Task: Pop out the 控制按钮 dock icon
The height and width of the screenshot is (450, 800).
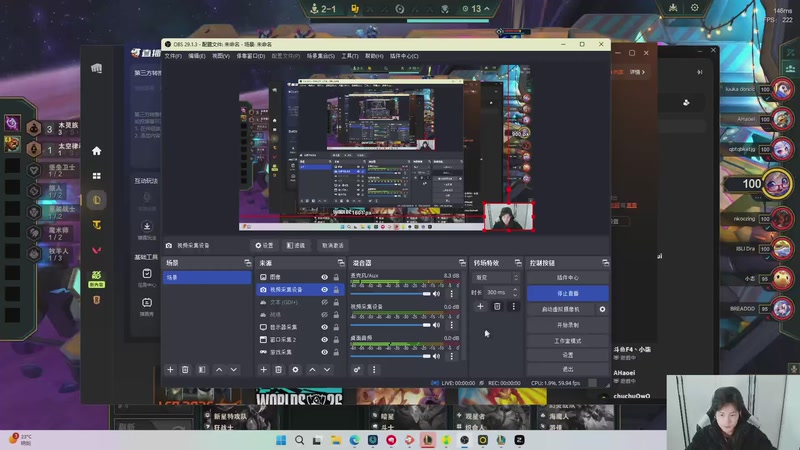Action: point(605,263)
